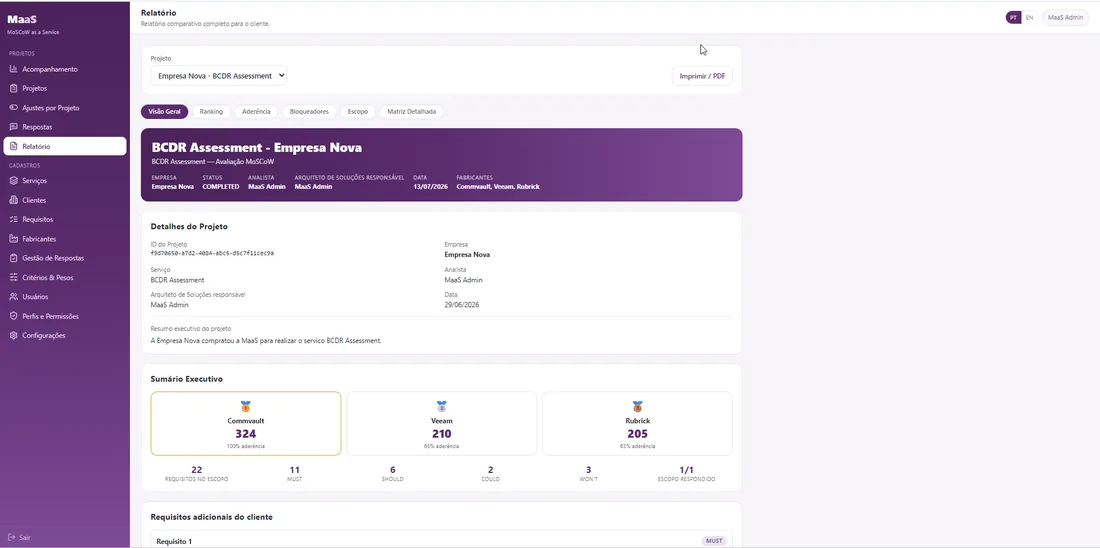
Task: Click the gold medal icon above Commvault
Action: pos(246,406)
